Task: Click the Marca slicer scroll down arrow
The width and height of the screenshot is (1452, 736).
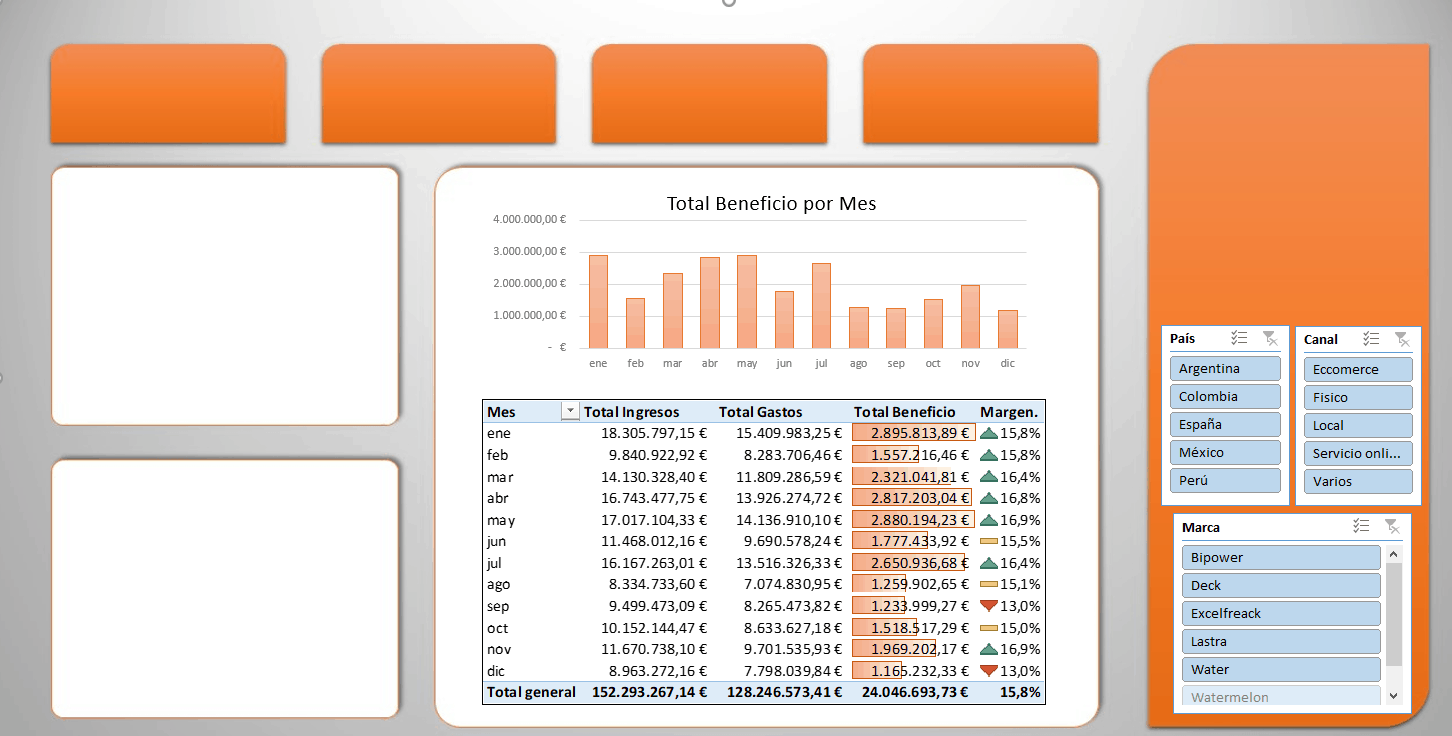Action: [x=1394, y=696]
